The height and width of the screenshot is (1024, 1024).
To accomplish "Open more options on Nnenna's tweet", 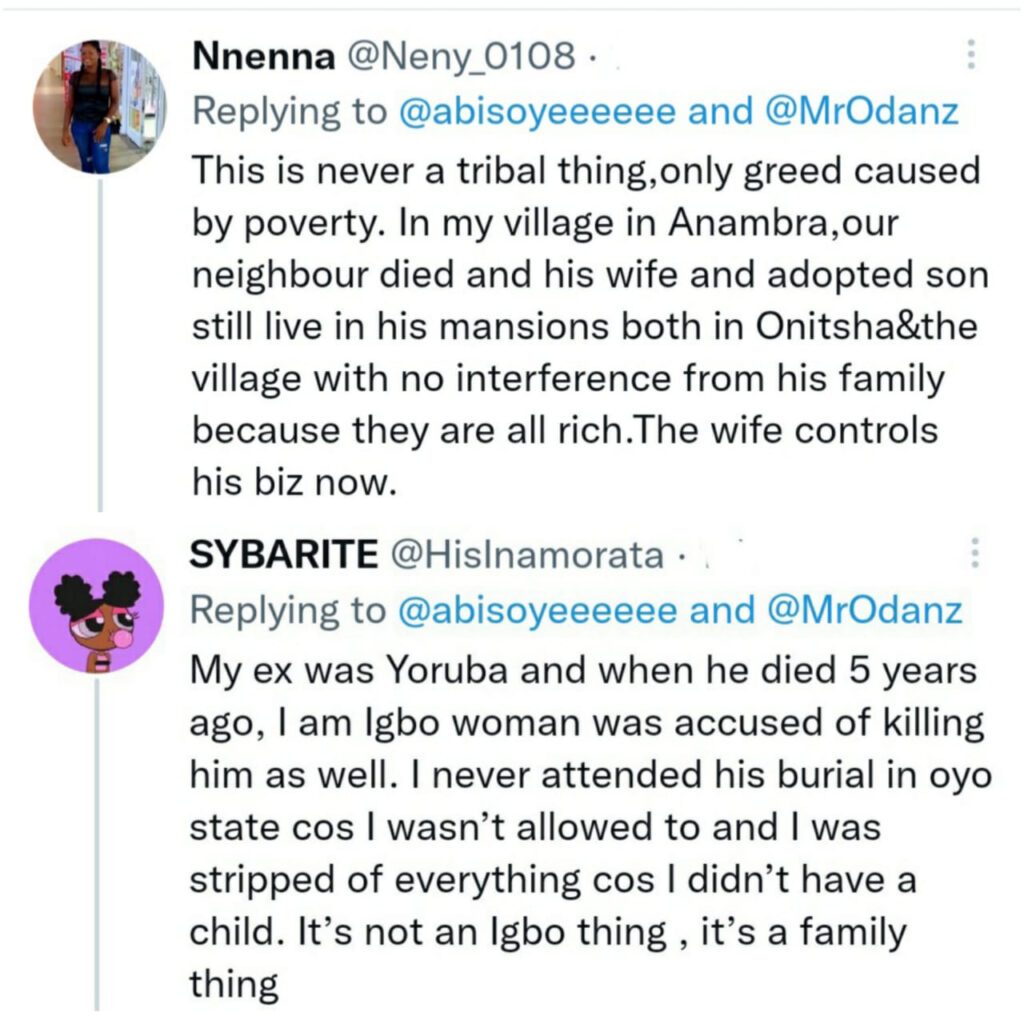I will [x=969, y=55].
